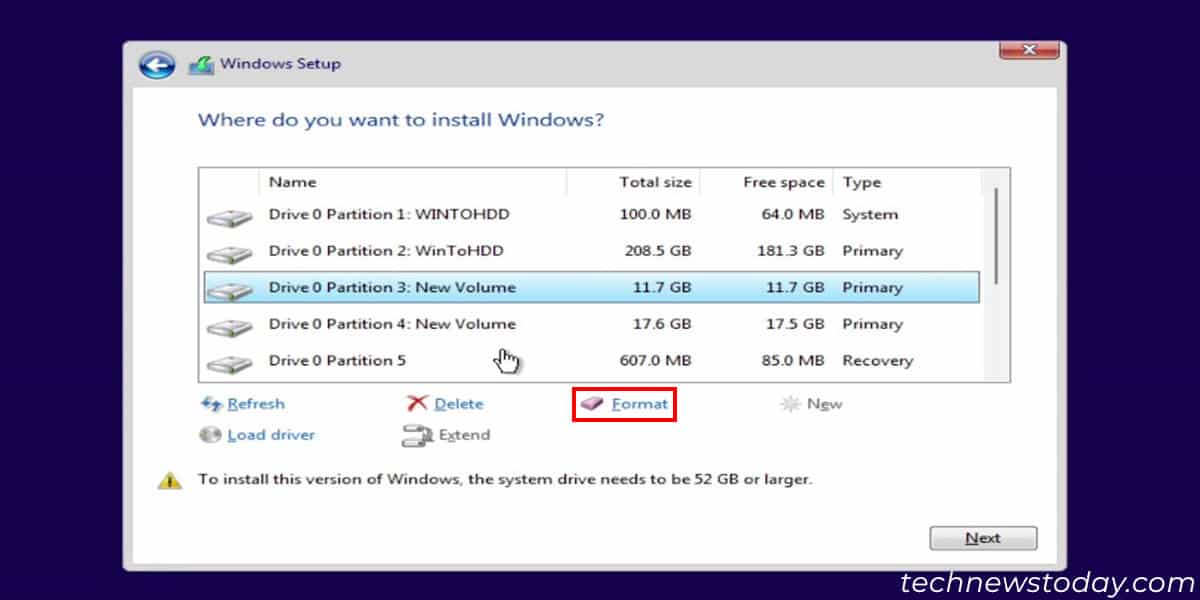The height and width of the screenshot is (600, 1200).
Task: Click the Load driver icon
Action: (210, 434)
